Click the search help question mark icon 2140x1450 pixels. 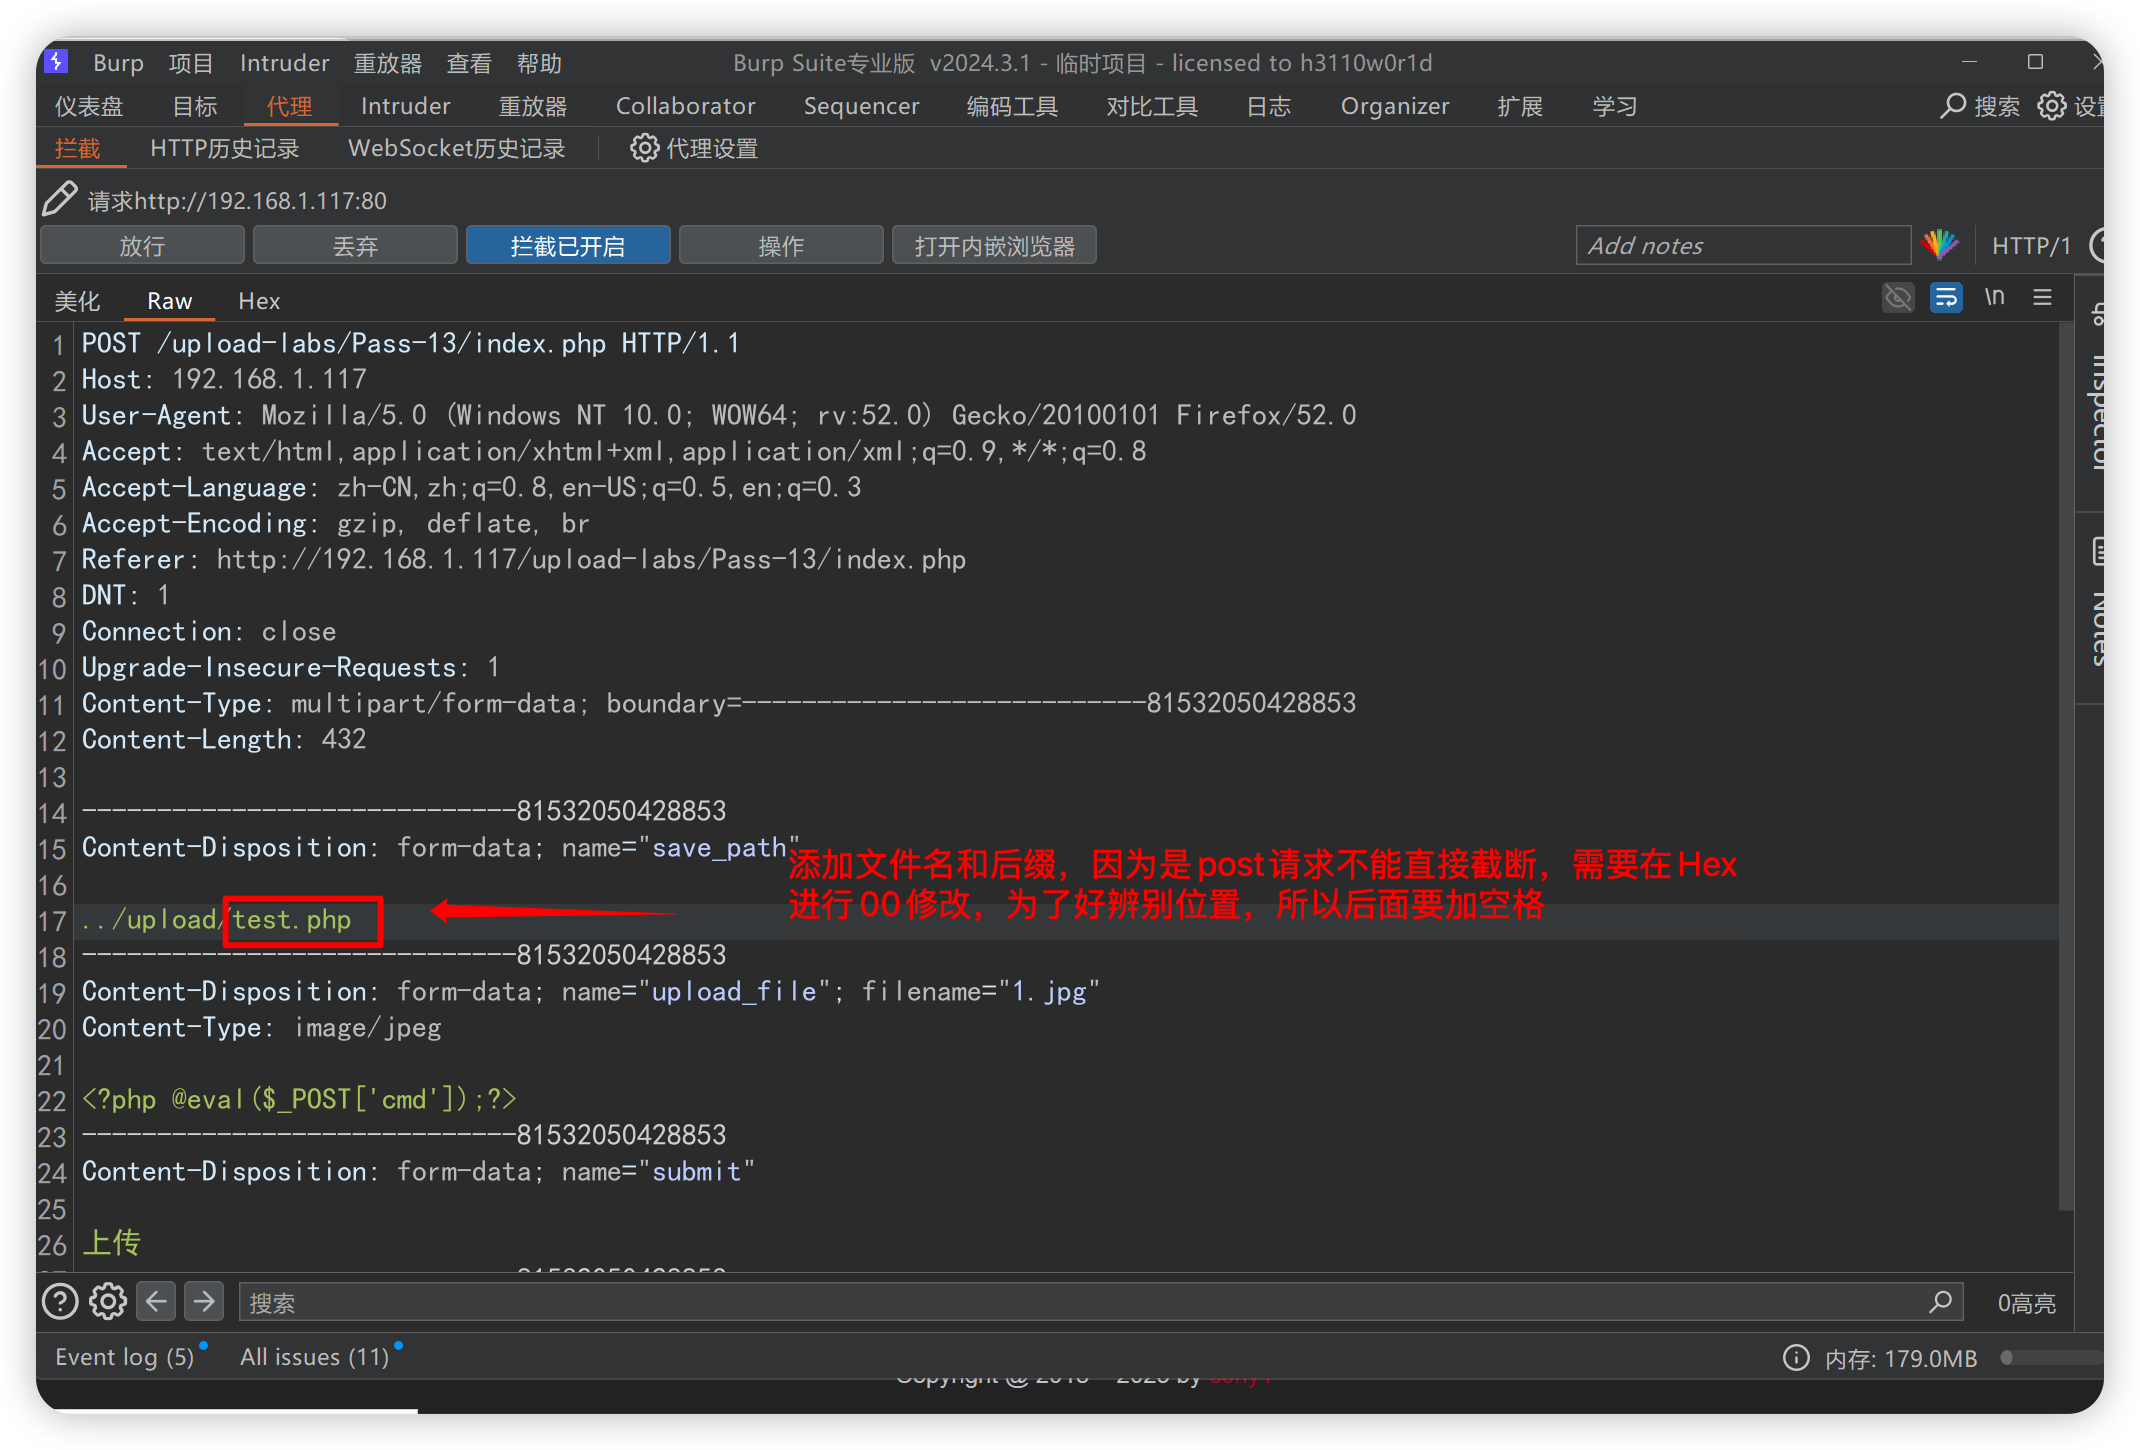tap(60, 1302)
